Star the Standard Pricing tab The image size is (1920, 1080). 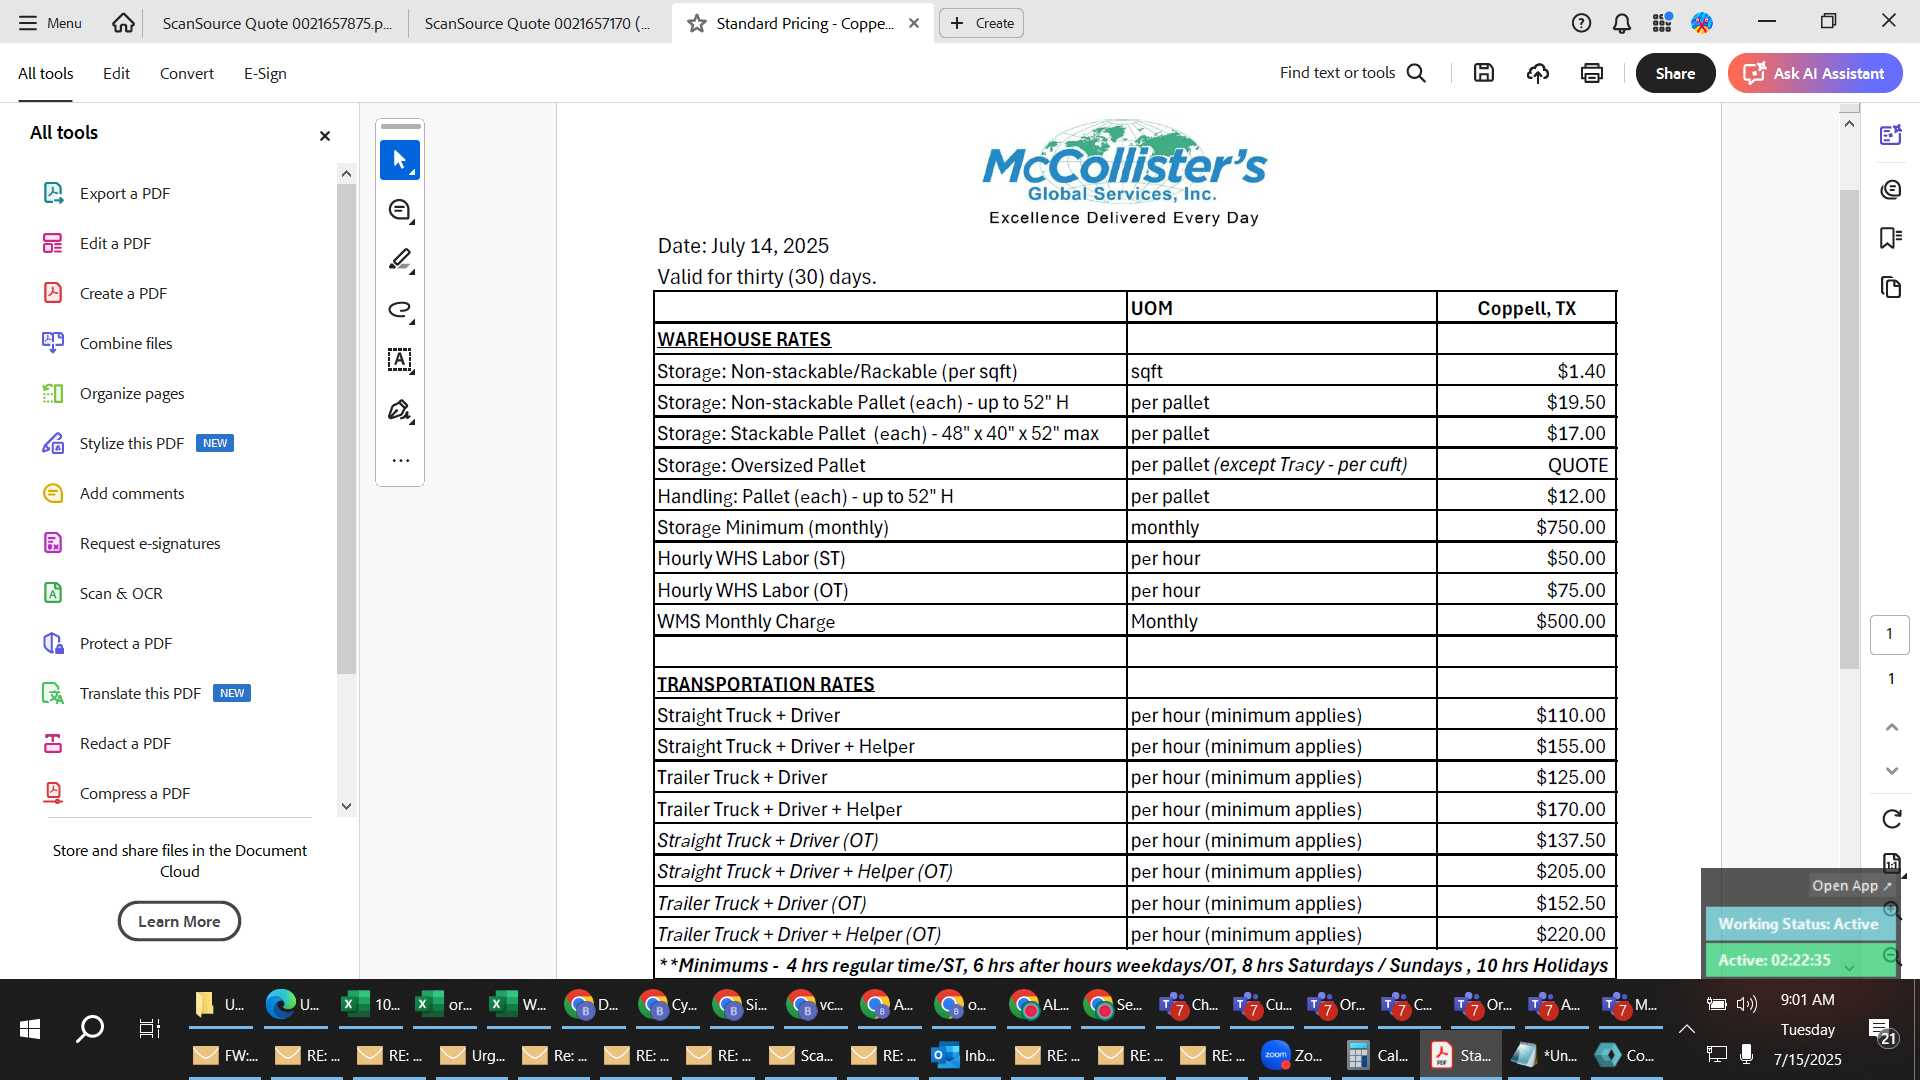point(696,23)
